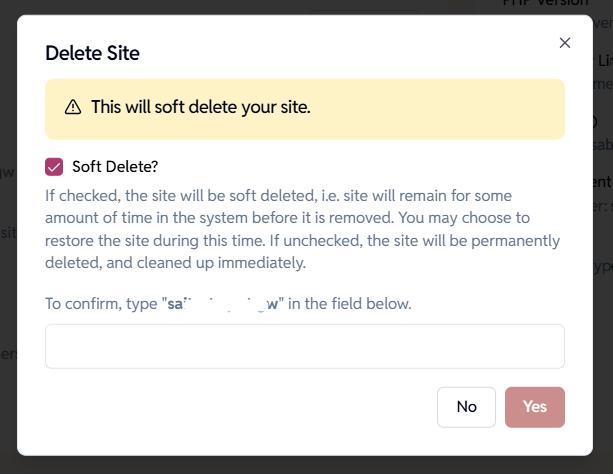Click the dimmed backdrop below the dialog
This screenshot has height=474, width=613.
(x=300, y=465)
